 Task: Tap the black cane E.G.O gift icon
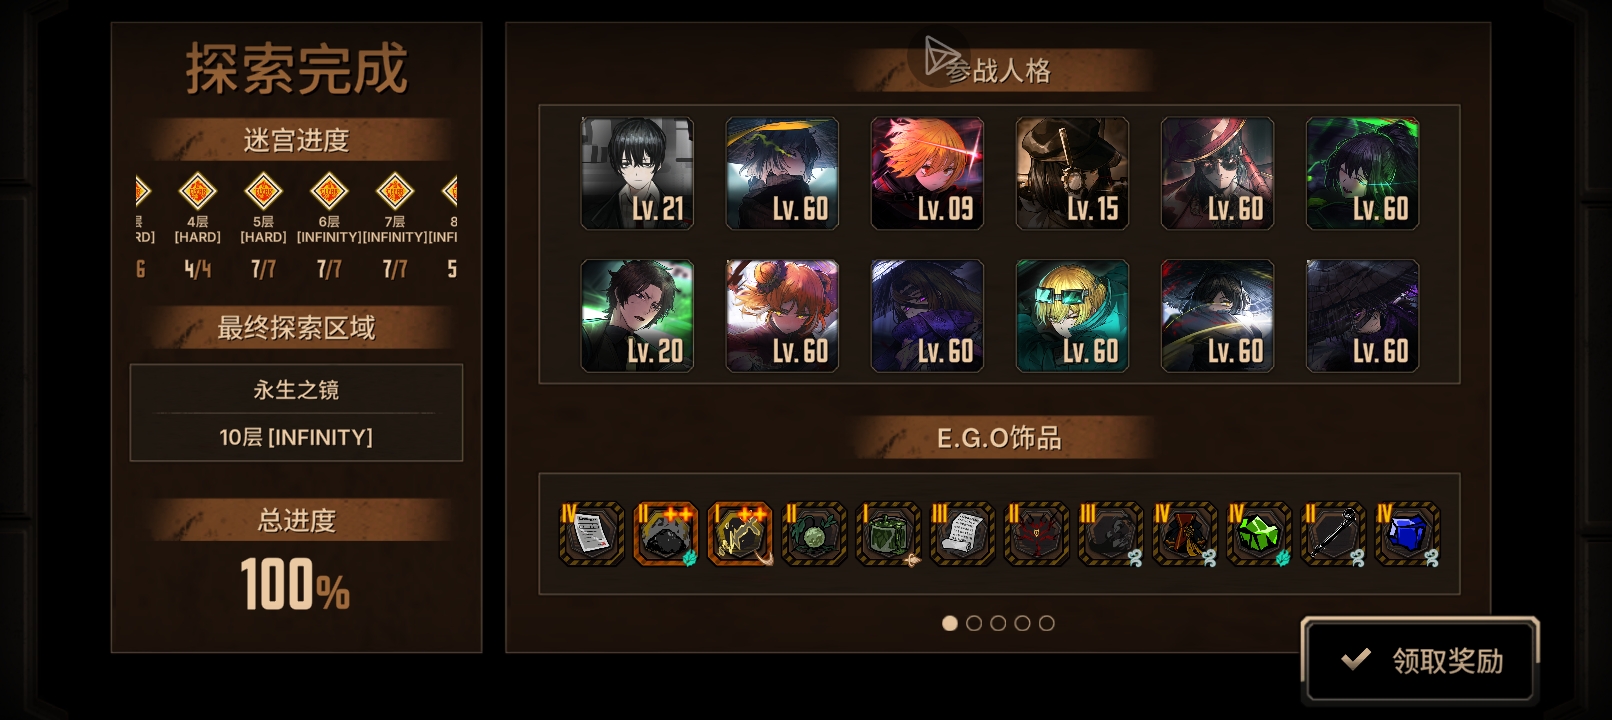tap(1333, 534)
